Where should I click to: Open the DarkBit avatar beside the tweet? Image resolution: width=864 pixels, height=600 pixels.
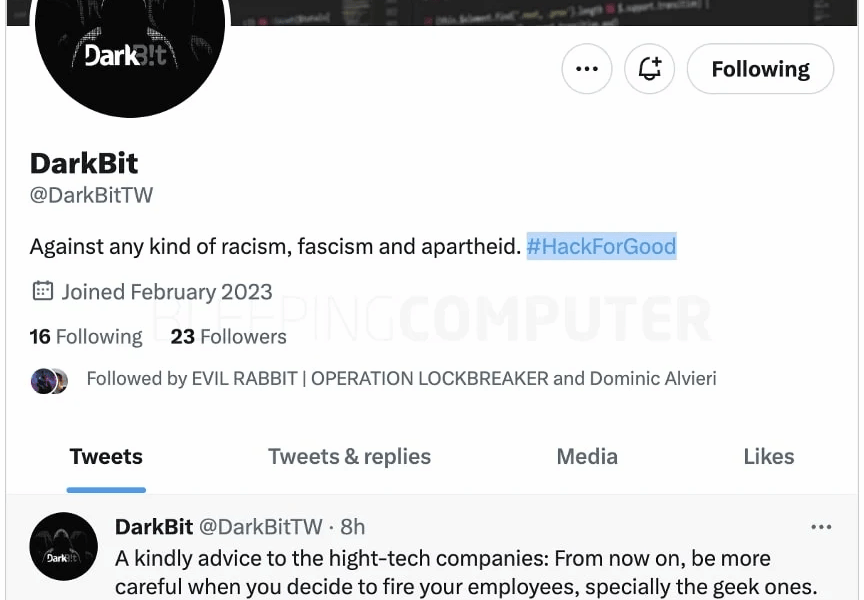coord(63,547)
